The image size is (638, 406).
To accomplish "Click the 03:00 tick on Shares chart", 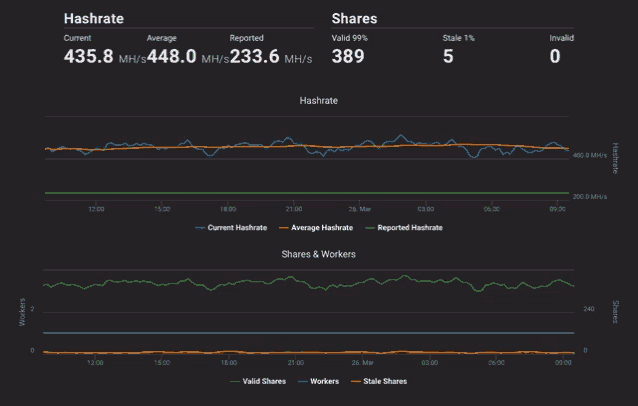I will (x=430, y=362).
